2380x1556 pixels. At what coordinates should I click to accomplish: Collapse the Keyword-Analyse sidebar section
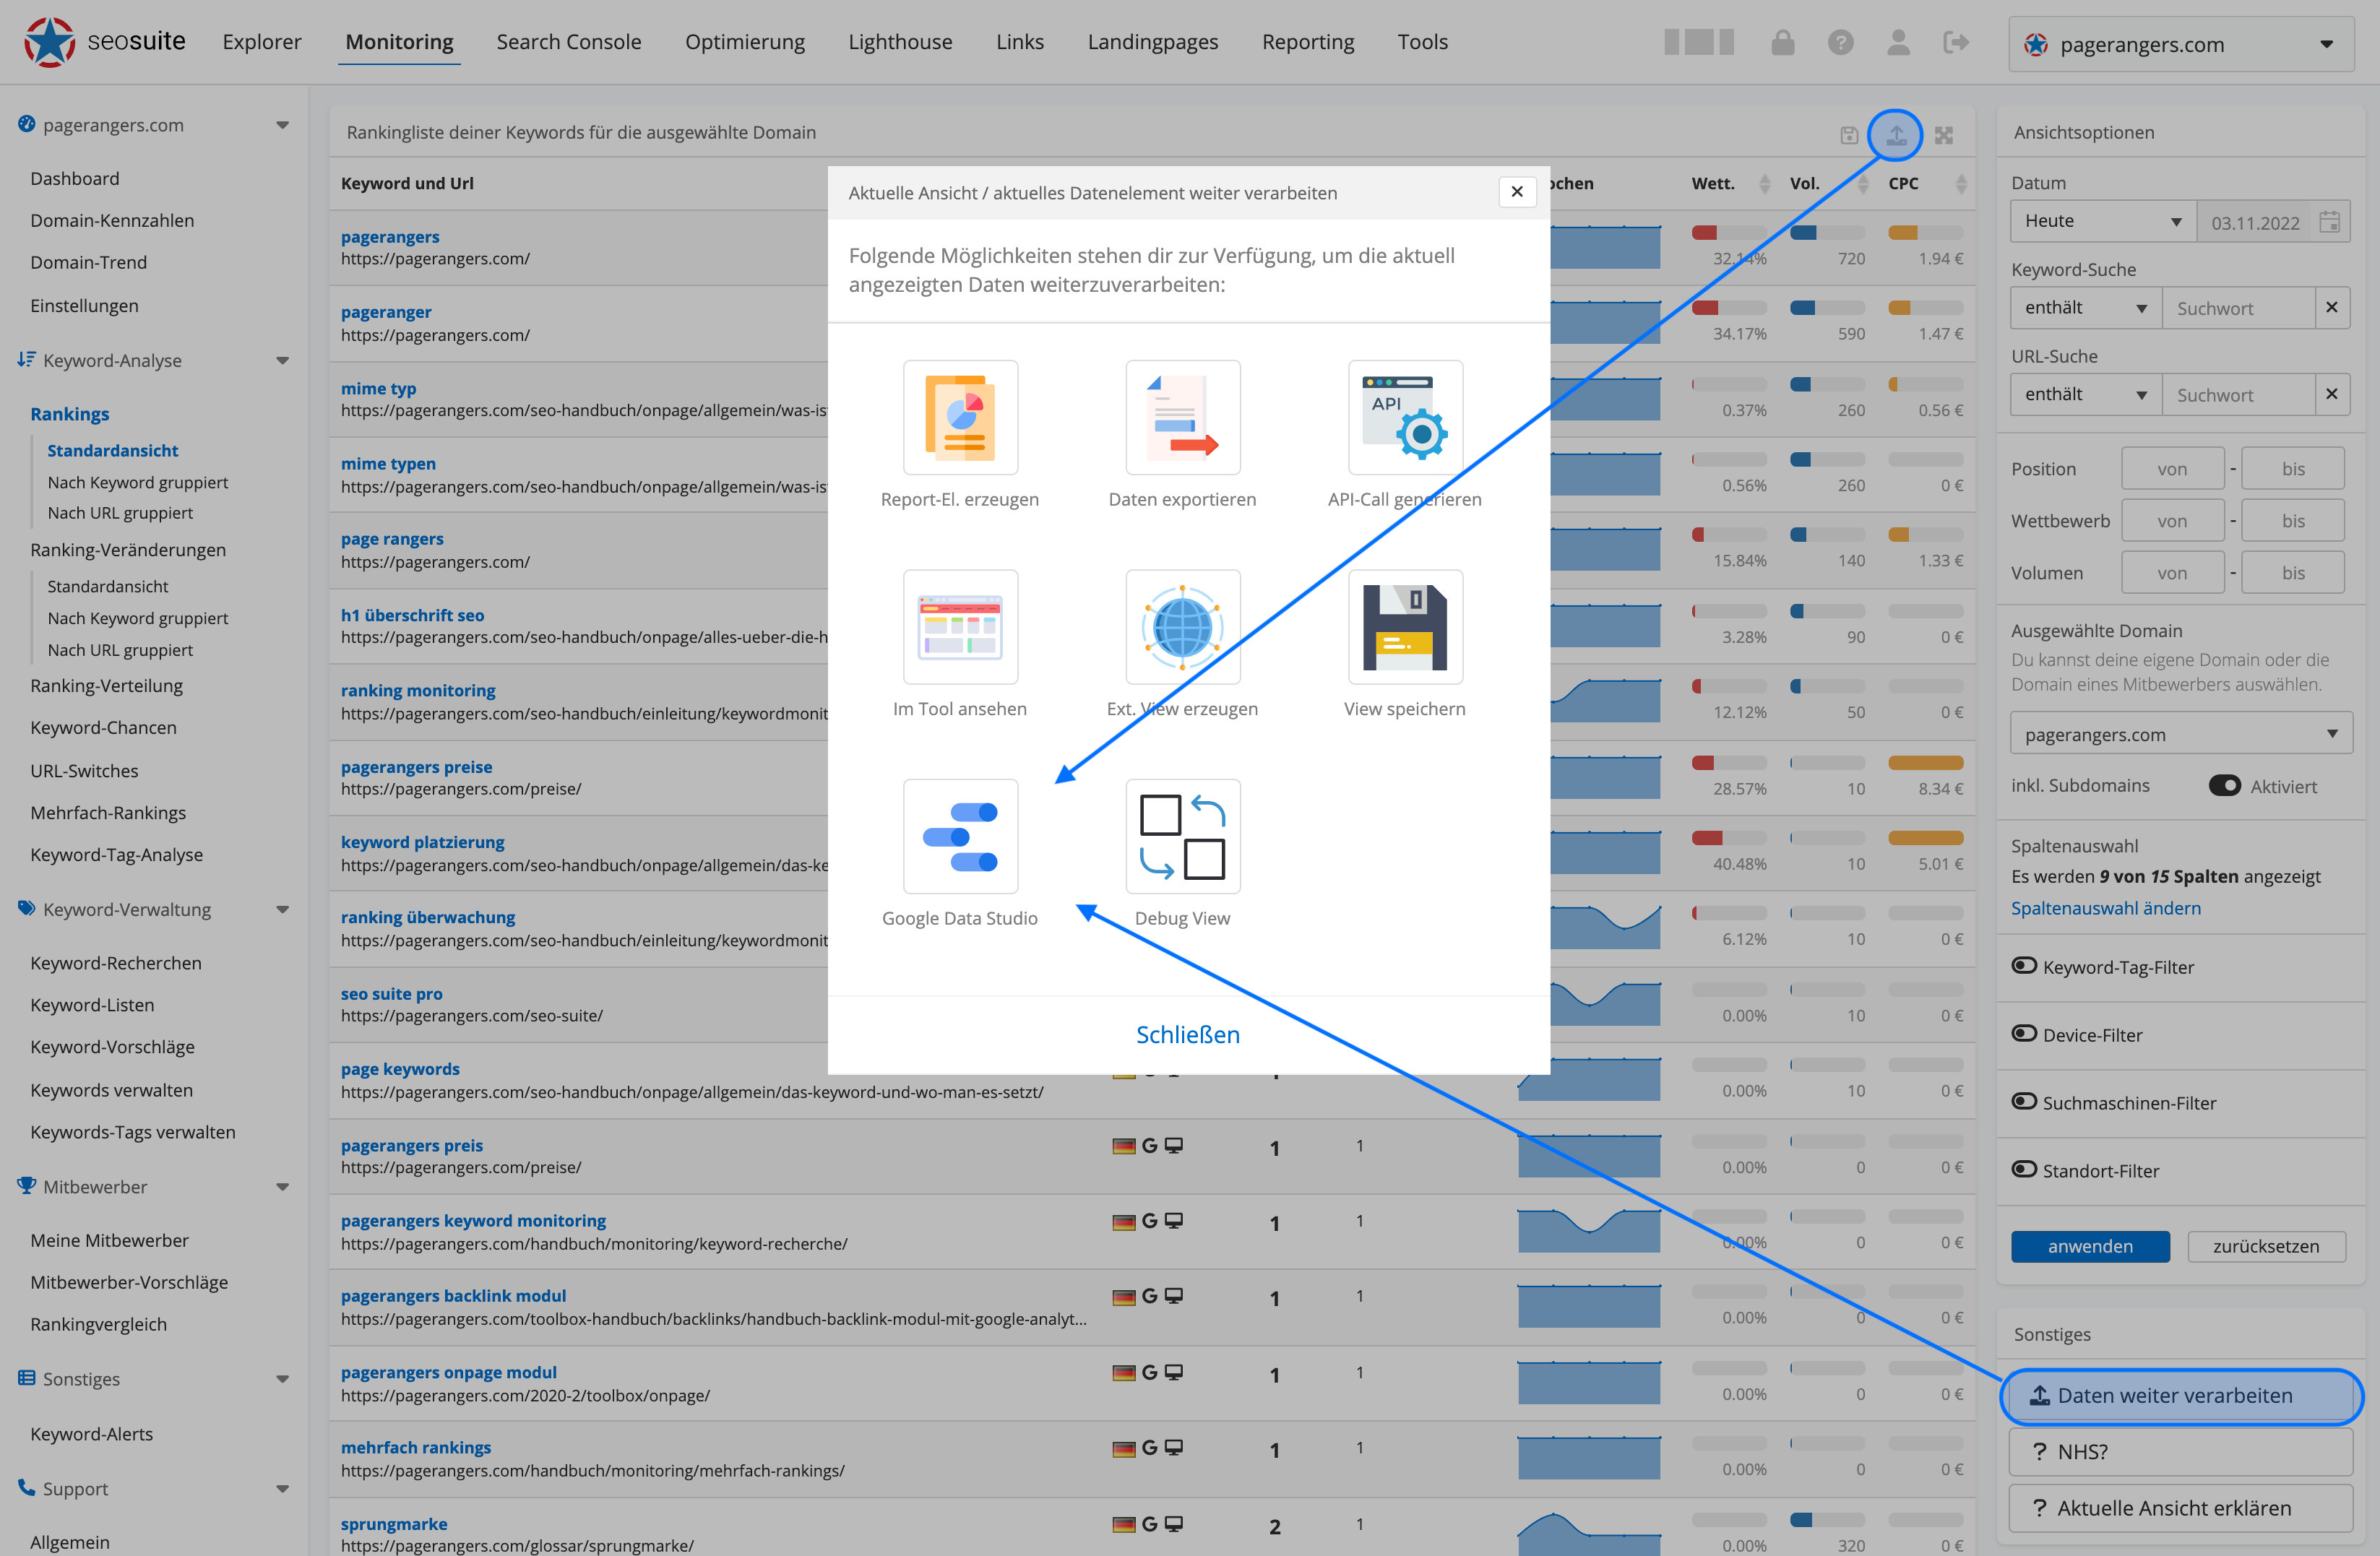[283, 360]
